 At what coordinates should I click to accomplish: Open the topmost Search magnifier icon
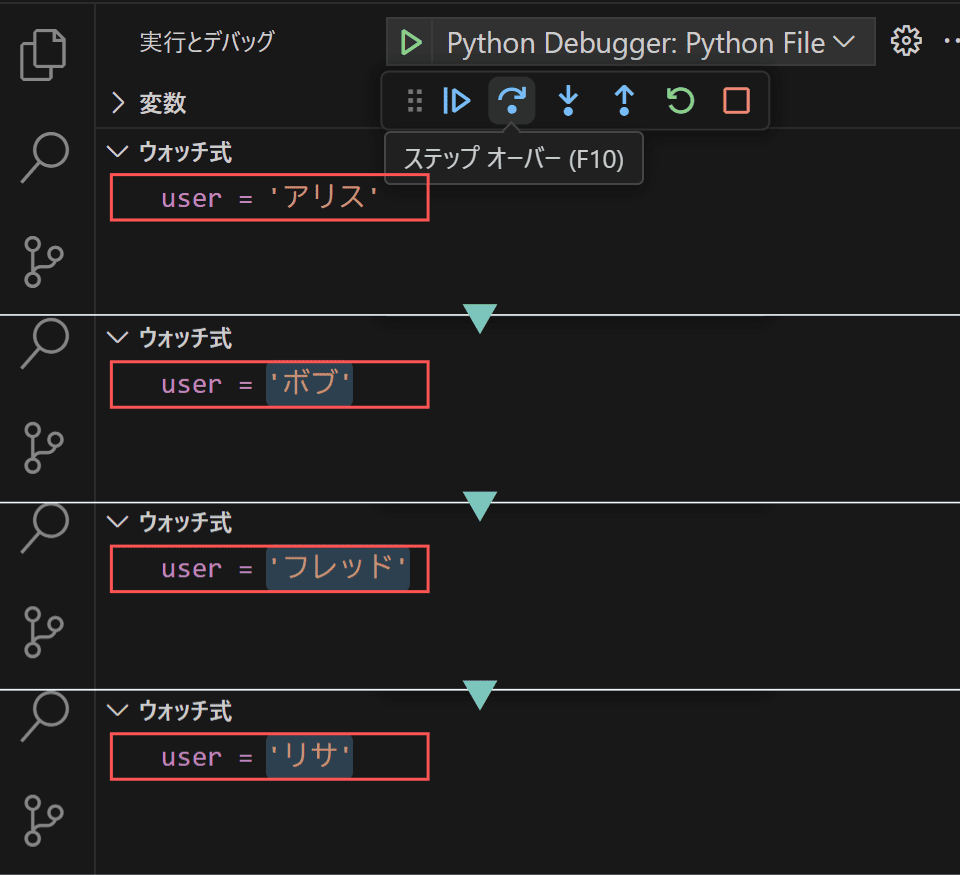[44, 157]
